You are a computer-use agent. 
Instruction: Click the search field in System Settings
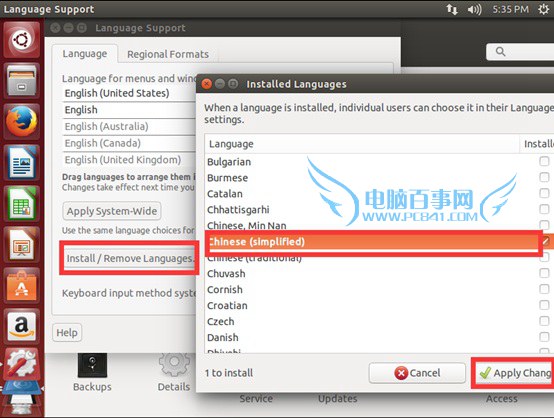520,52
